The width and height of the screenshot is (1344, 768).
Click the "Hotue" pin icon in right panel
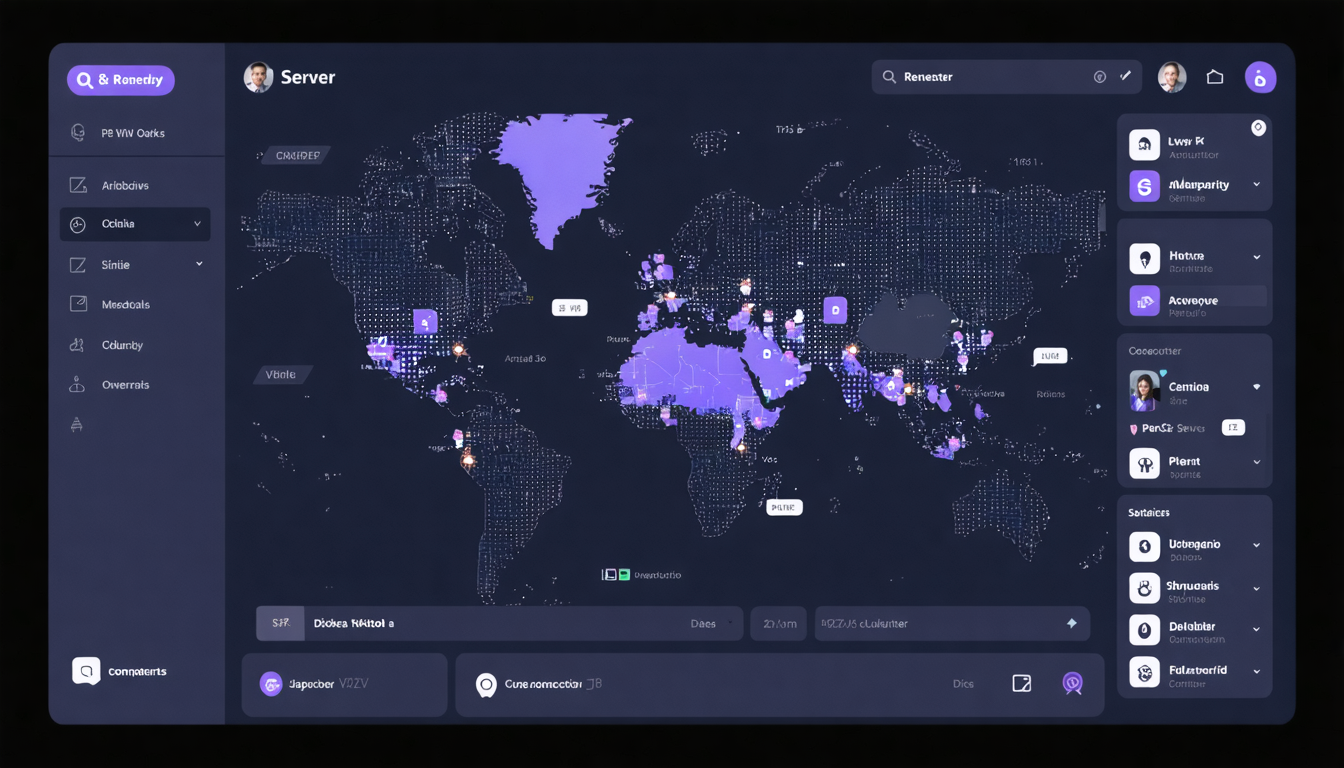point(1144,257)
